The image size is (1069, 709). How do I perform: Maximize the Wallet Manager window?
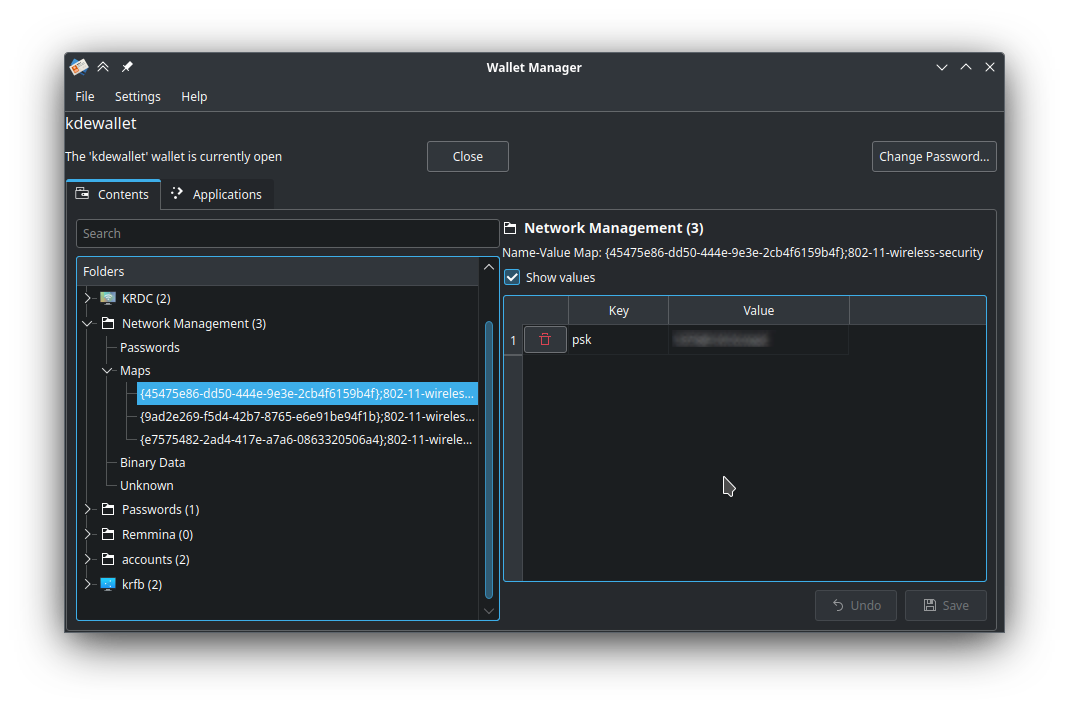(x=966, y=67)
